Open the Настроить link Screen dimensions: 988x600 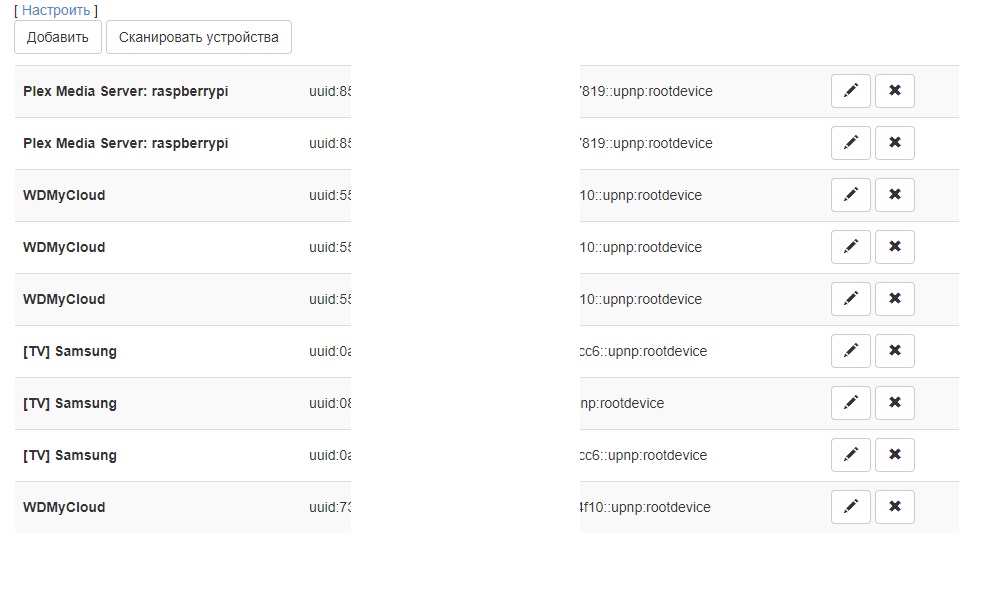point(56,10)
